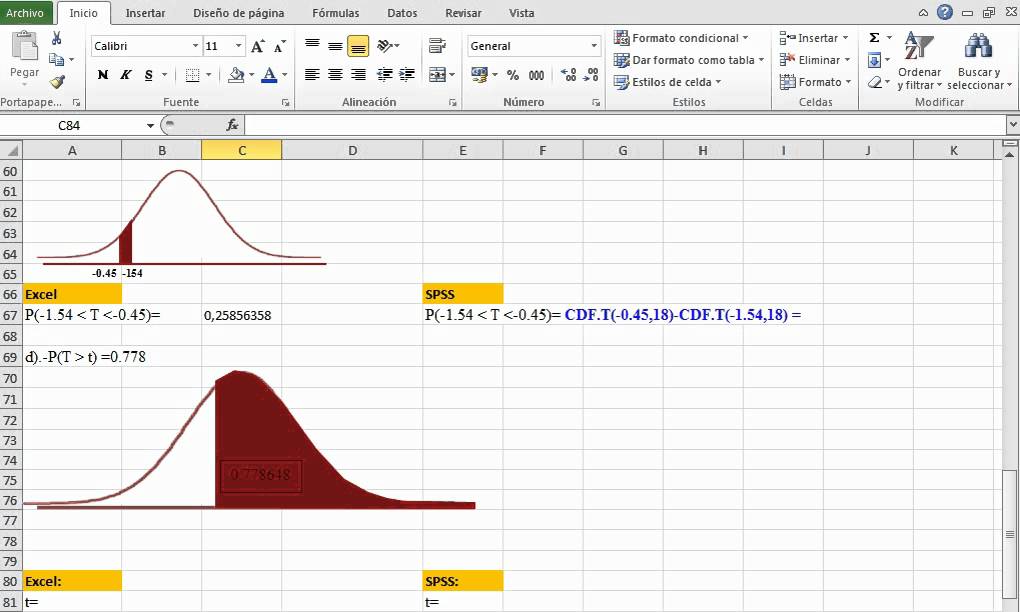The height and width of the screenshot is (612, 1020).
Task: Apply thousands separator (000) style
Action: coord(536,75)
